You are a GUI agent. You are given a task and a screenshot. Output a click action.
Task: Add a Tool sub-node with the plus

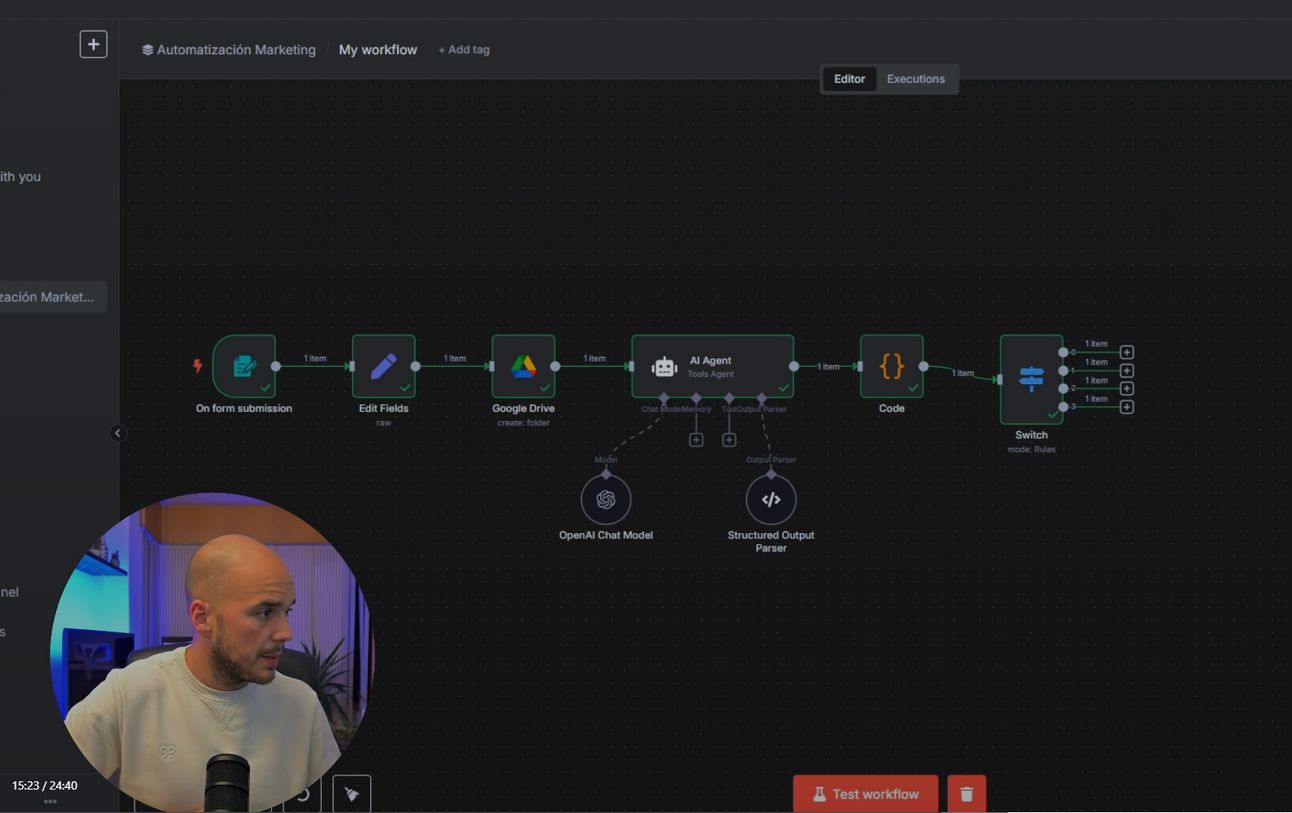click(729, 440)
